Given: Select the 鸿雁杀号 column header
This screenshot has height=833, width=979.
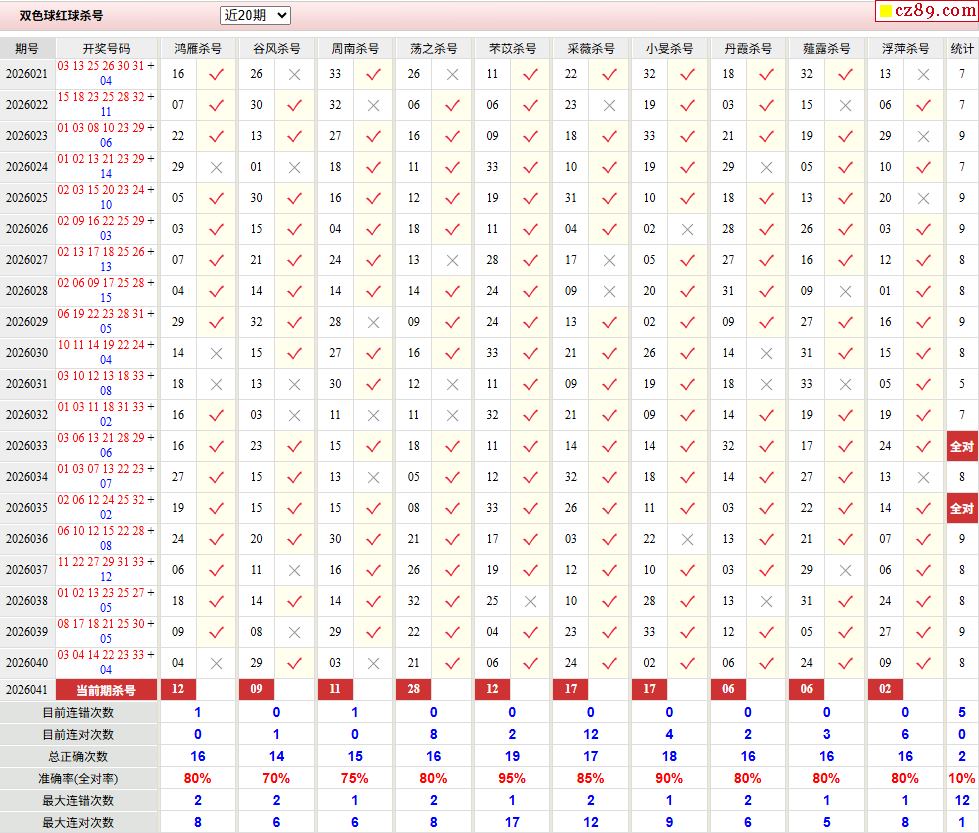Looking at the screenshot, I should (x=198, y=48).
